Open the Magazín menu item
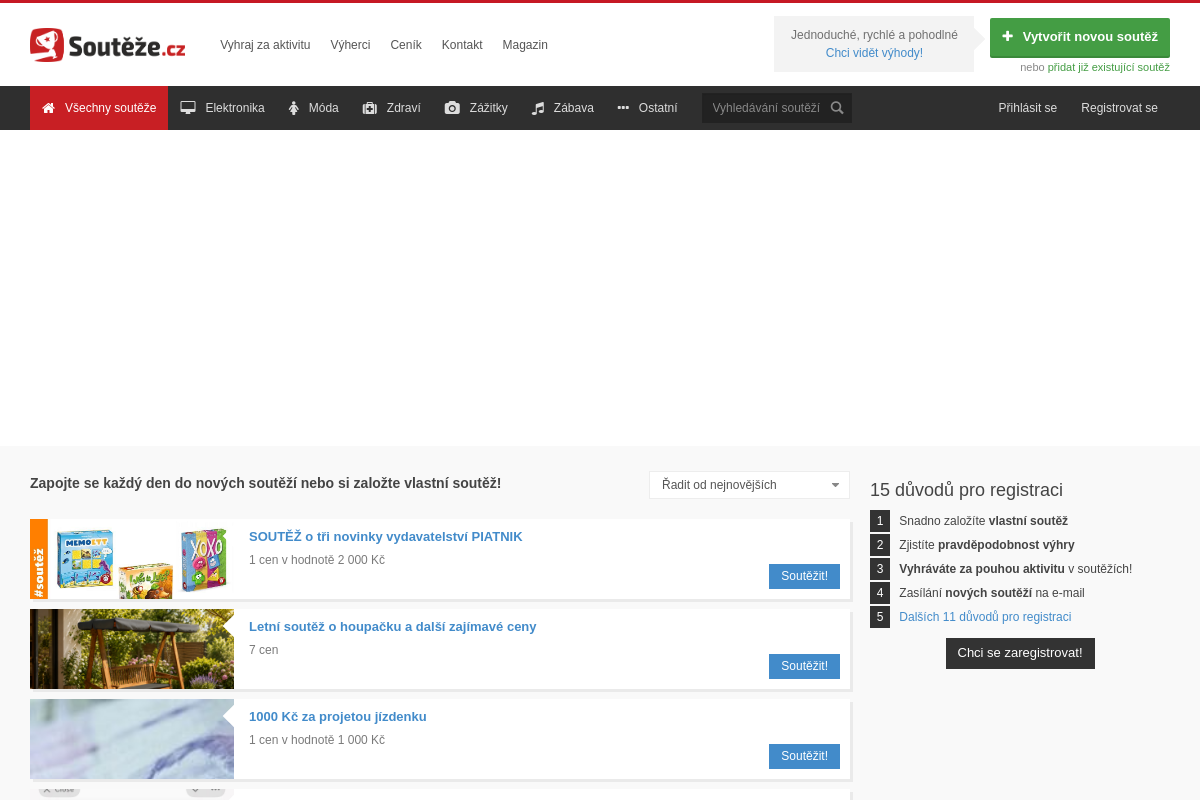This screenshot has height=800, width=1200. click(x=525, y=45)
